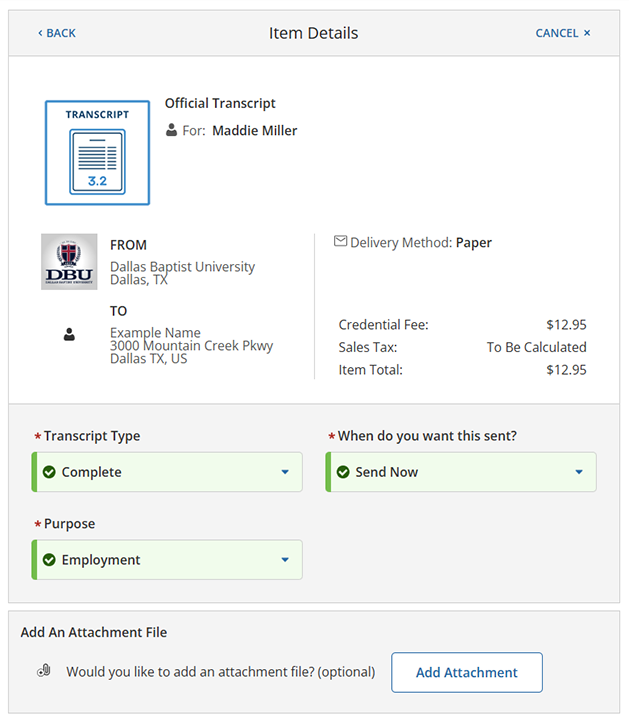Click green checkmark in Transcript Type field
The image size is (629, 720).
(49, 472)
